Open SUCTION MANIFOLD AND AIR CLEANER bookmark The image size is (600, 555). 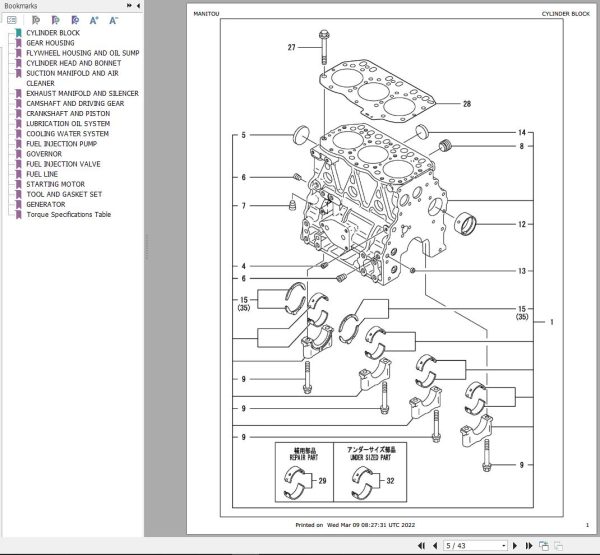(x=72, y=78)
